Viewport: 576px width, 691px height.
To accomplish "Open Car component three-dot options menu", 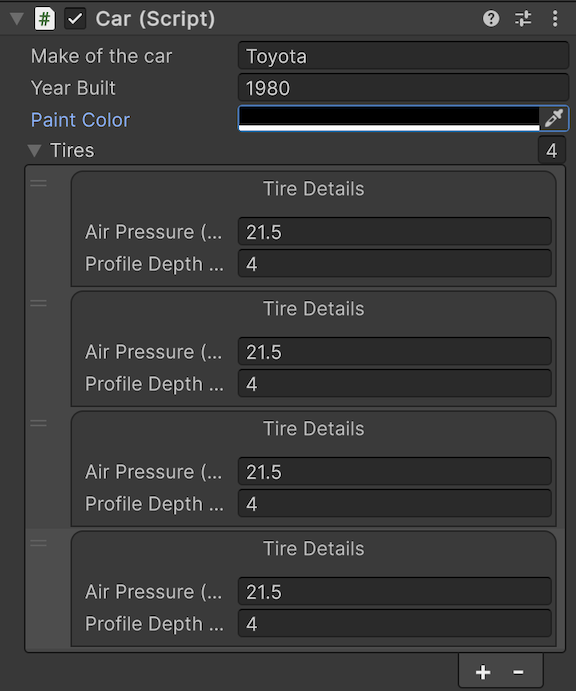I will coord(555,19).
